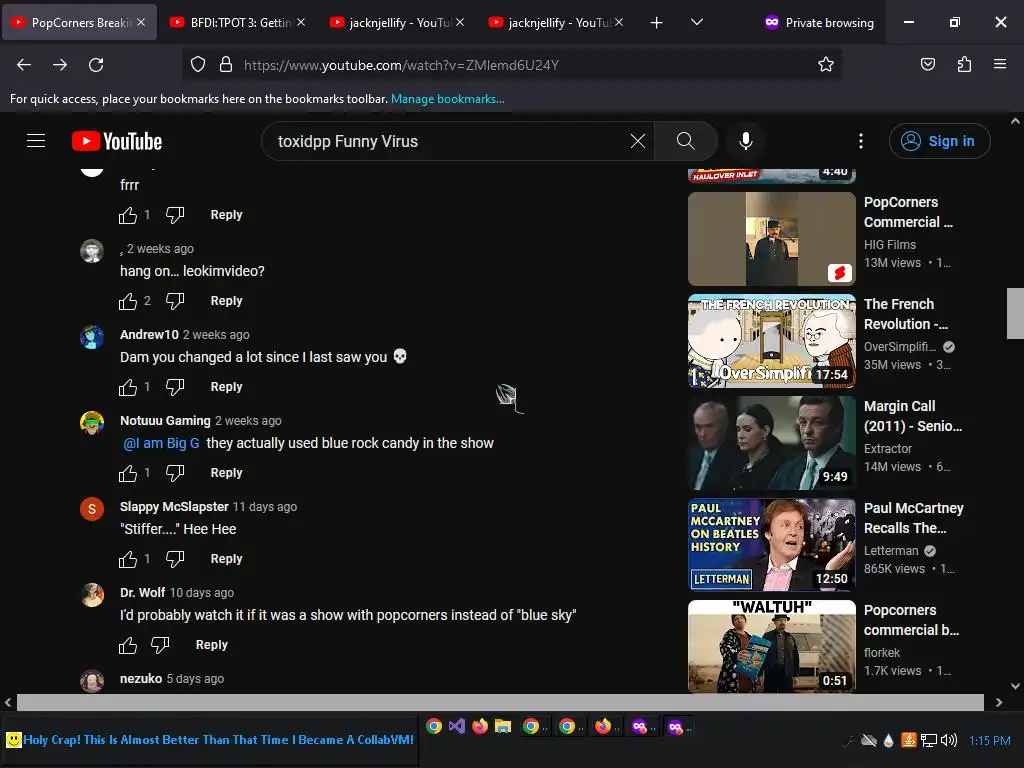Open the Firefox application menu
Screen dimensions: 1024x768
pos(1000,65)
